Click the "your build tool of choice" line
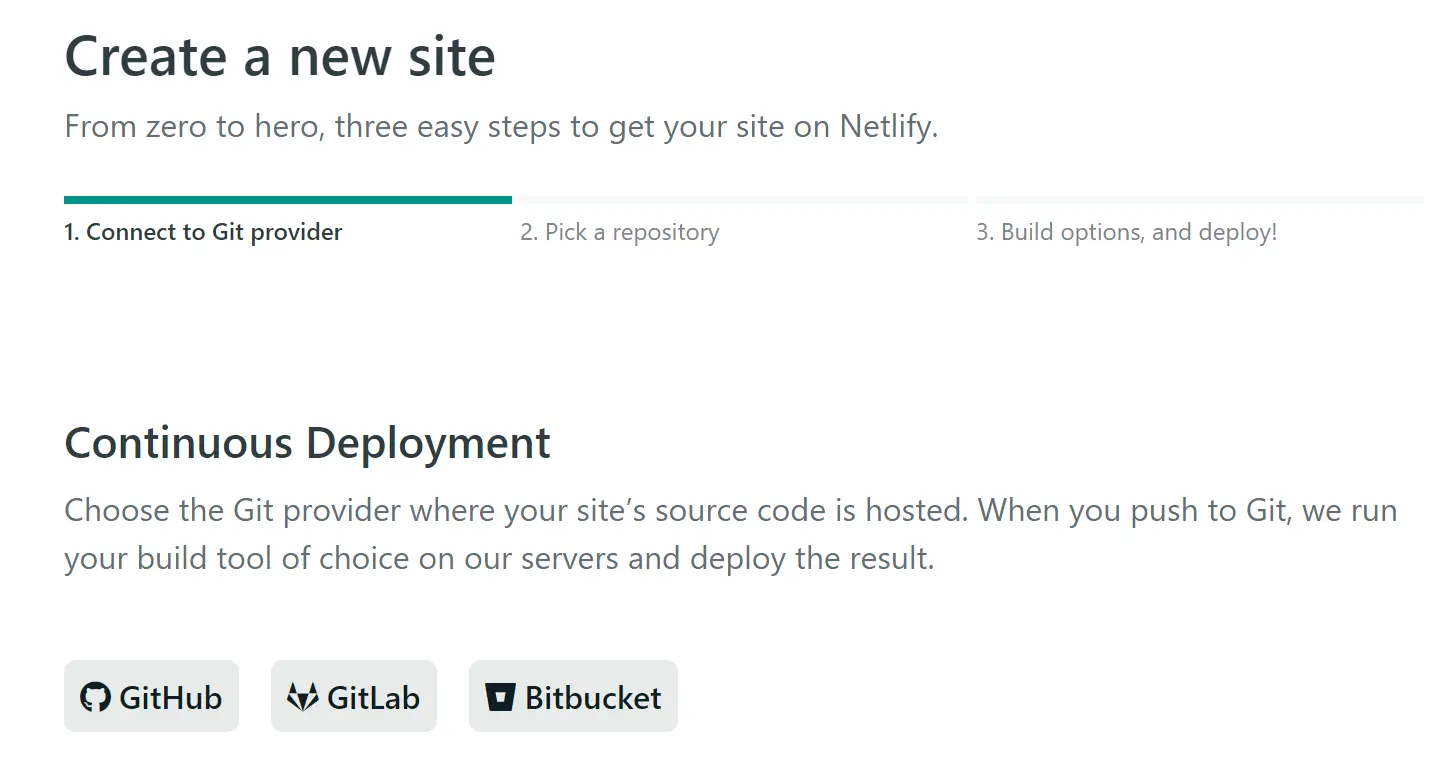This screenshot has width=1445, height=772. [499, 558]
